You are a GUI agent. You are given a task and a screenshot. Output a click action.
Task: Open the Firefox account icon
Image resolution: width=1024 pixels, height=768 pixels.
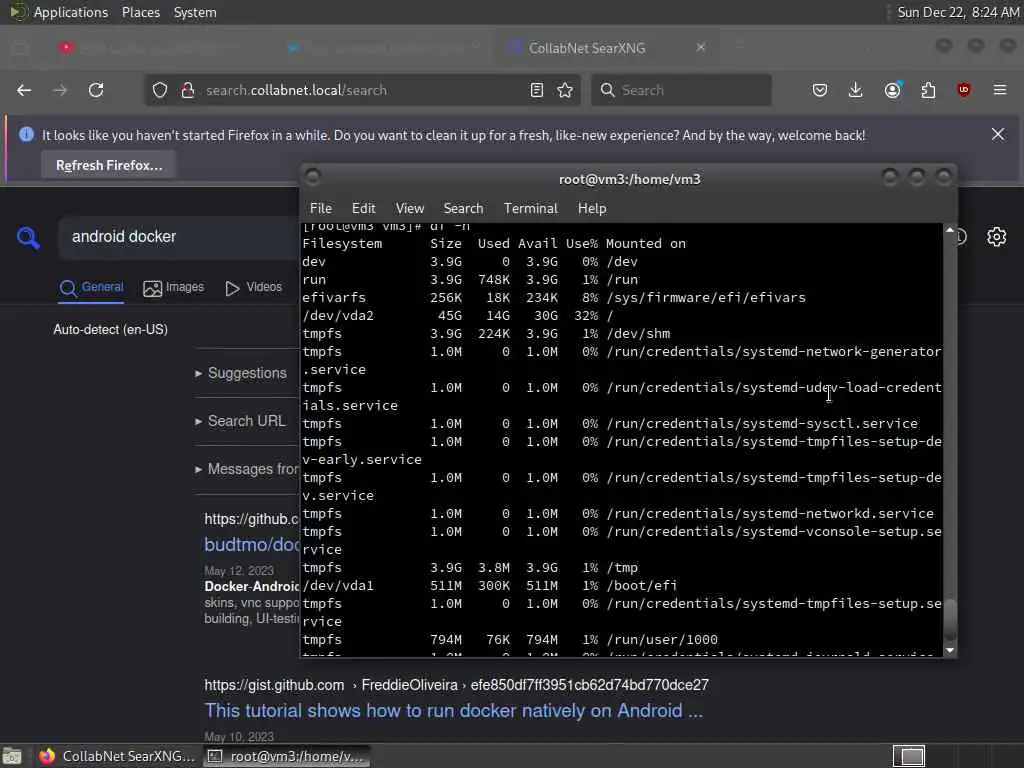[x=893, y=90]
